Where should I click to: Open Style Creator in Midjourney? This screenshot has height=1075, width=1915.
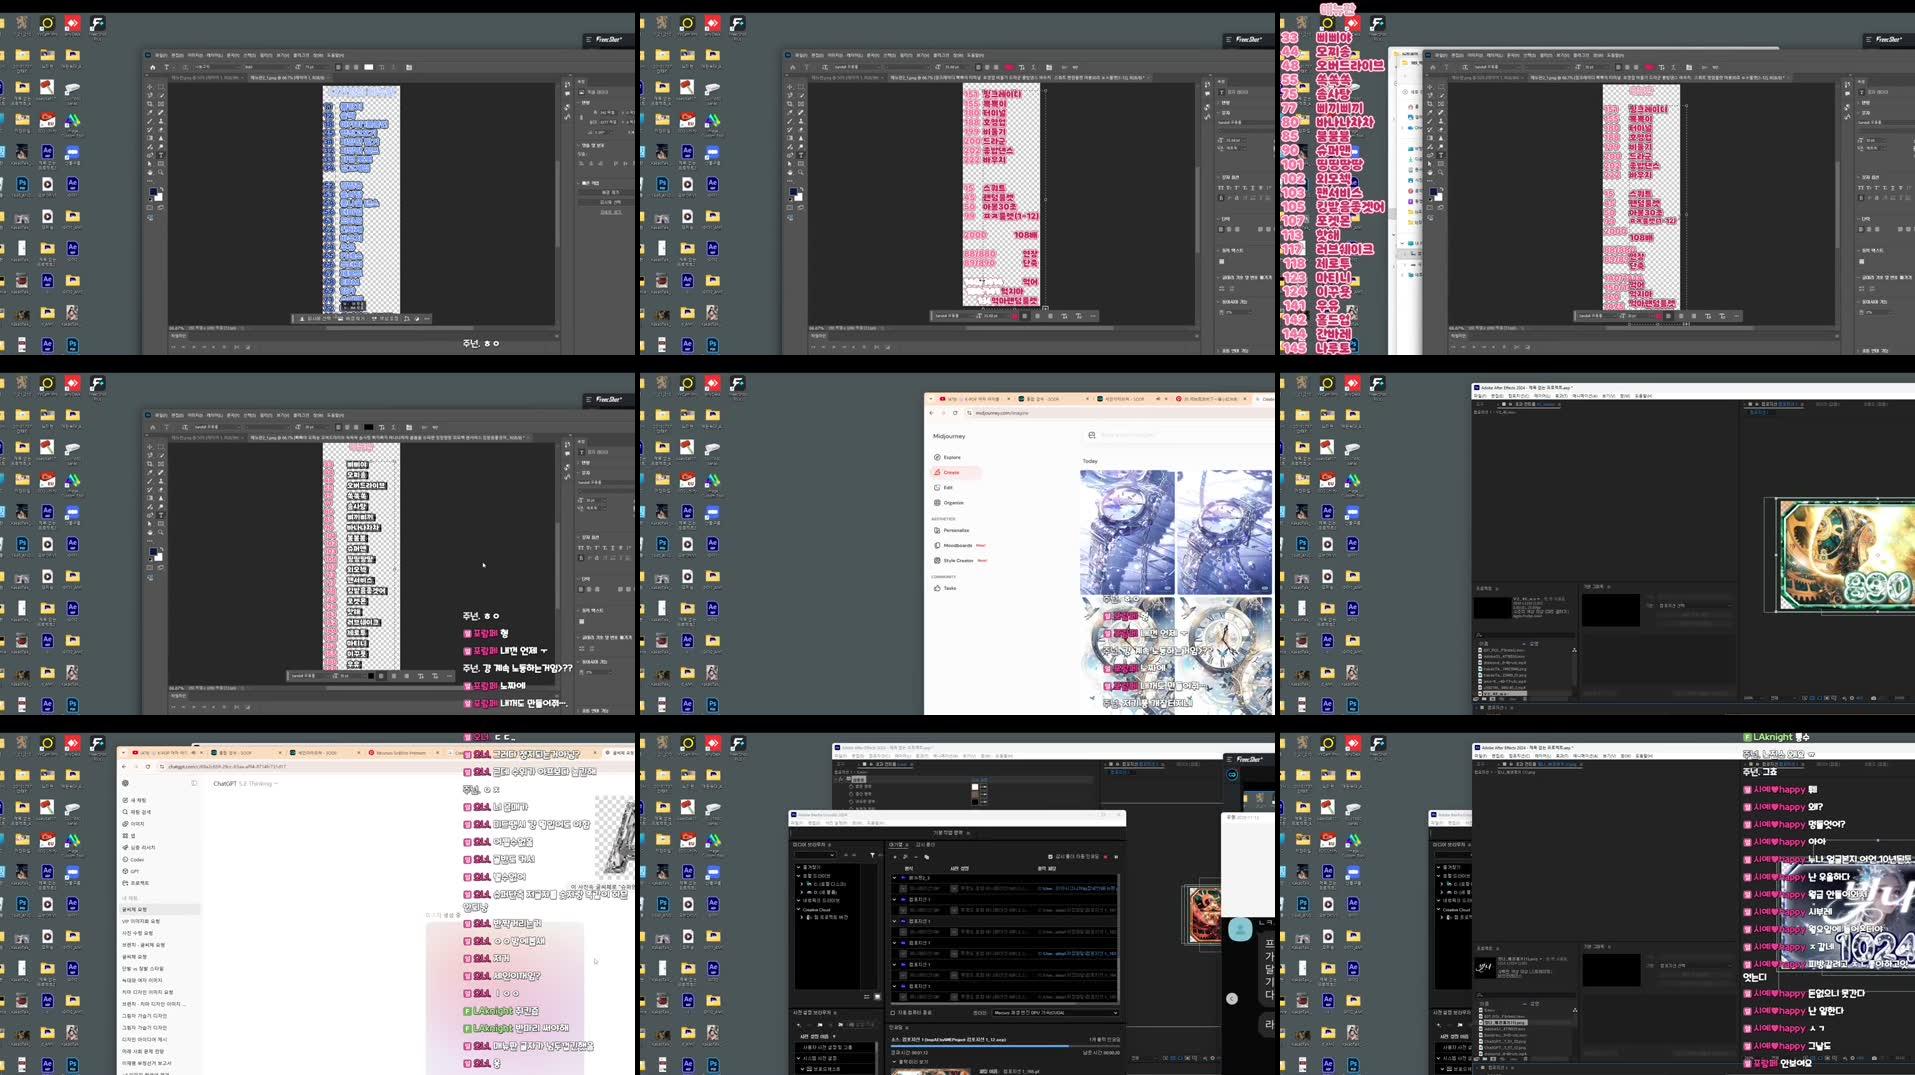pos(959,561)
